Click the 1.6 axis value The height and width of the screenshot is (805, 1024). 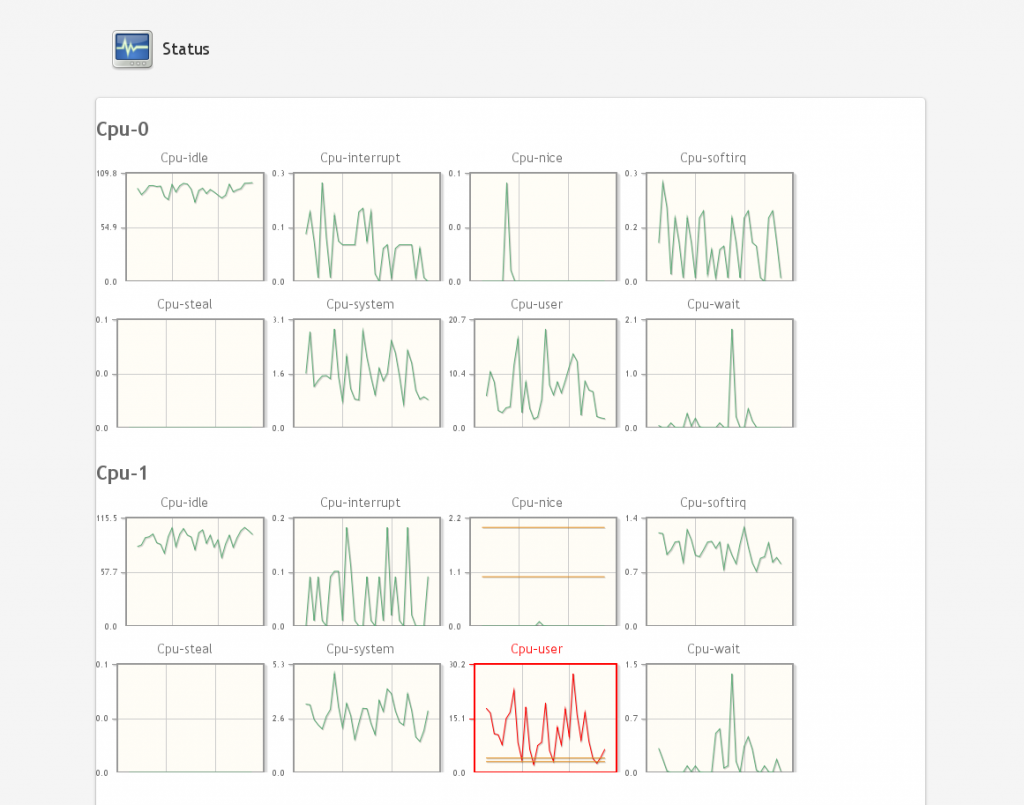coord(279,374)
